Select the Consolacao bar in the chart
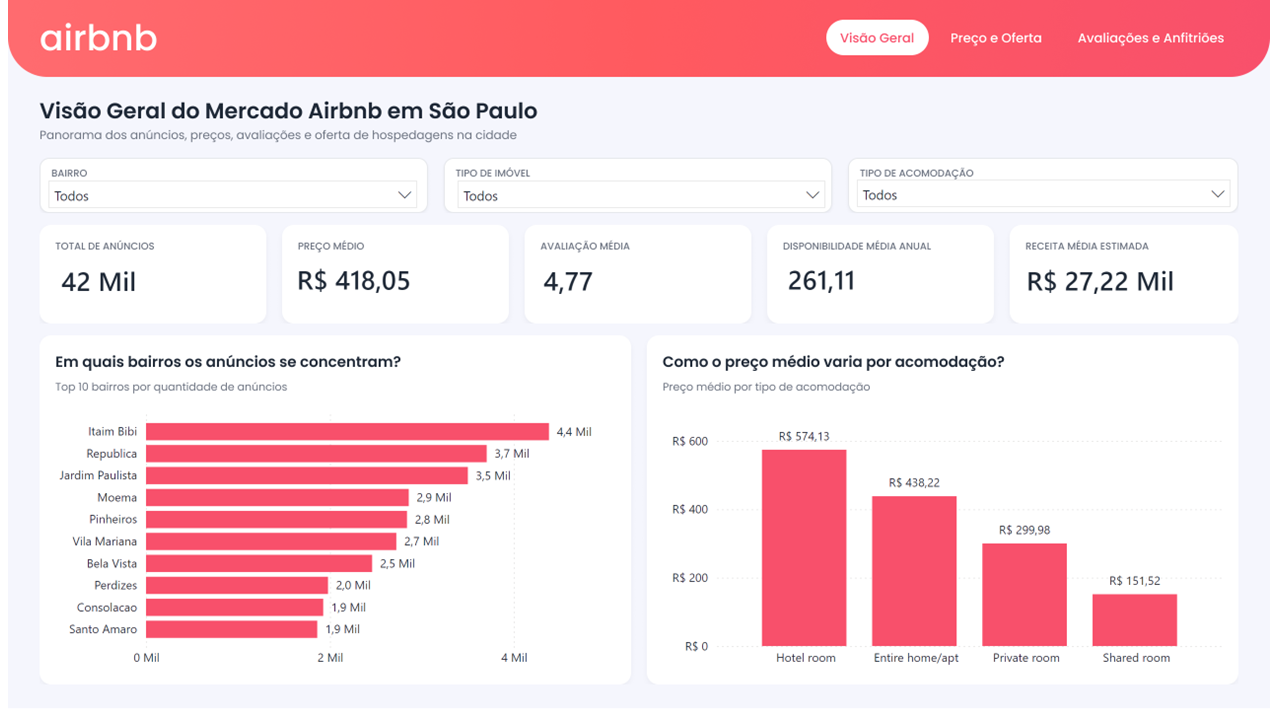 (235, 607)
